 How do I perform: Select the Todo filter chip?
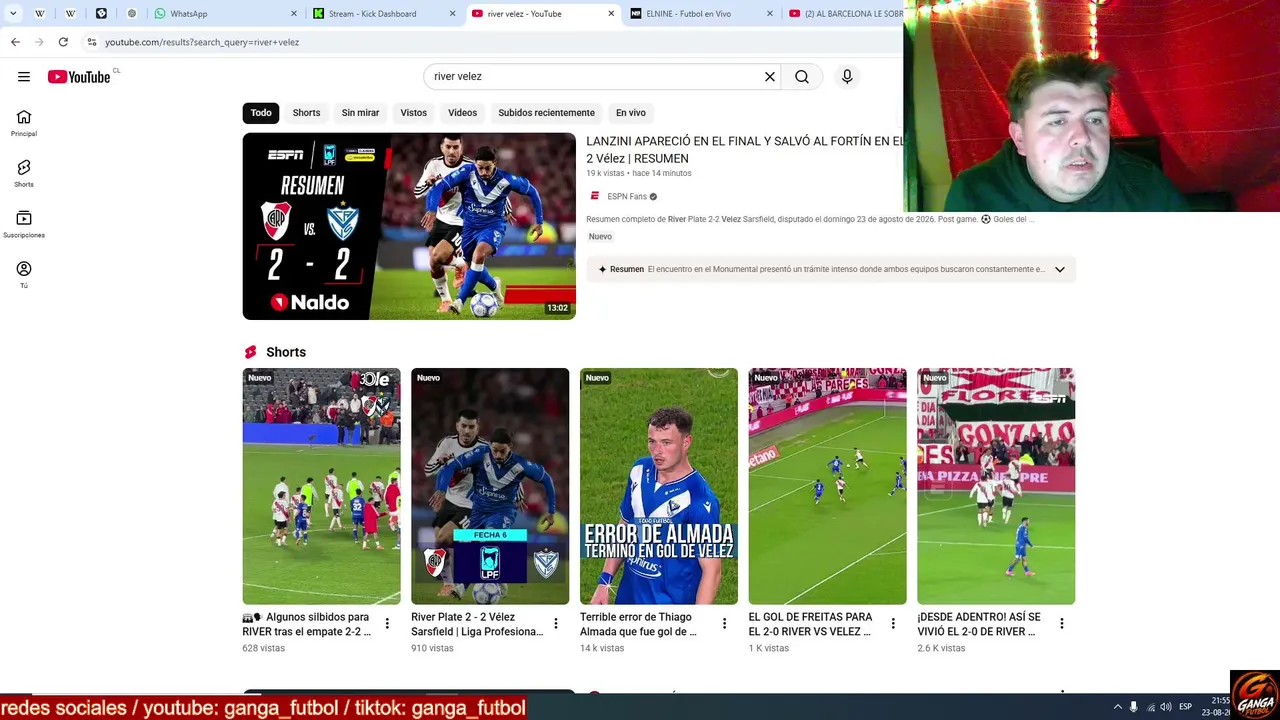pos(261,113)
